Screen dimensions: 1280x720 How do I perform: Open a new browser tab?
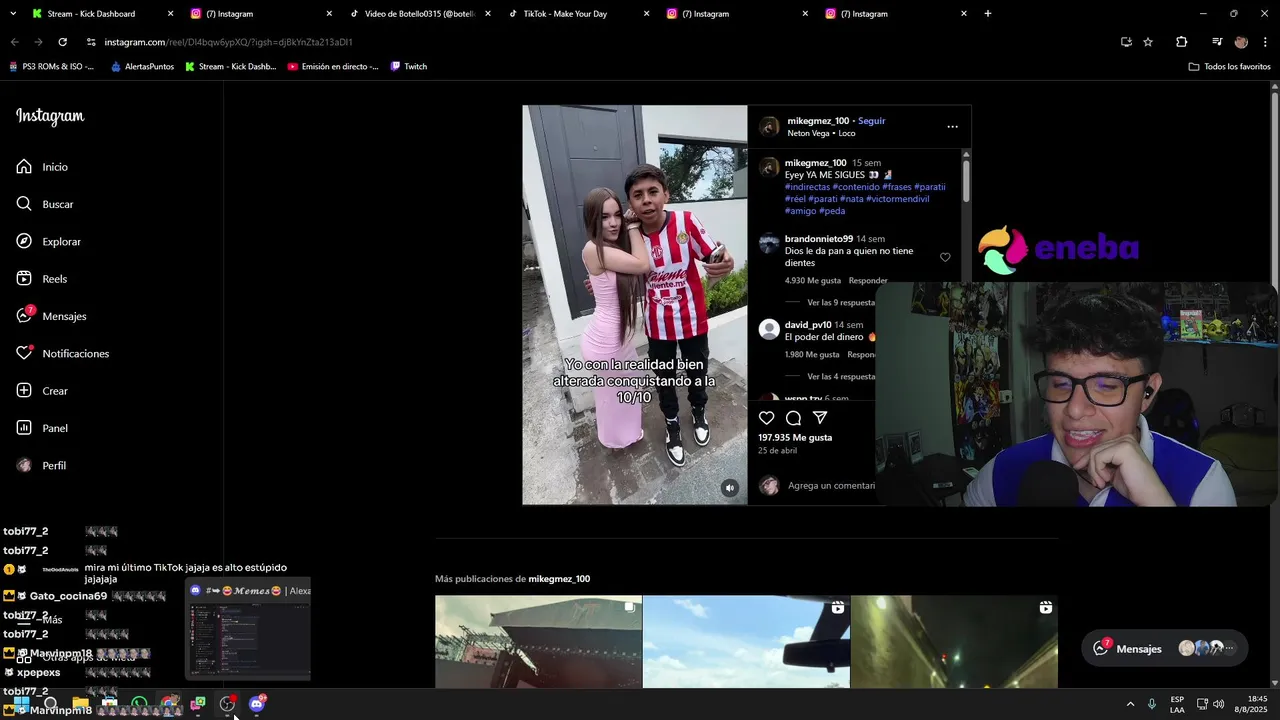(x=988, y=14)
